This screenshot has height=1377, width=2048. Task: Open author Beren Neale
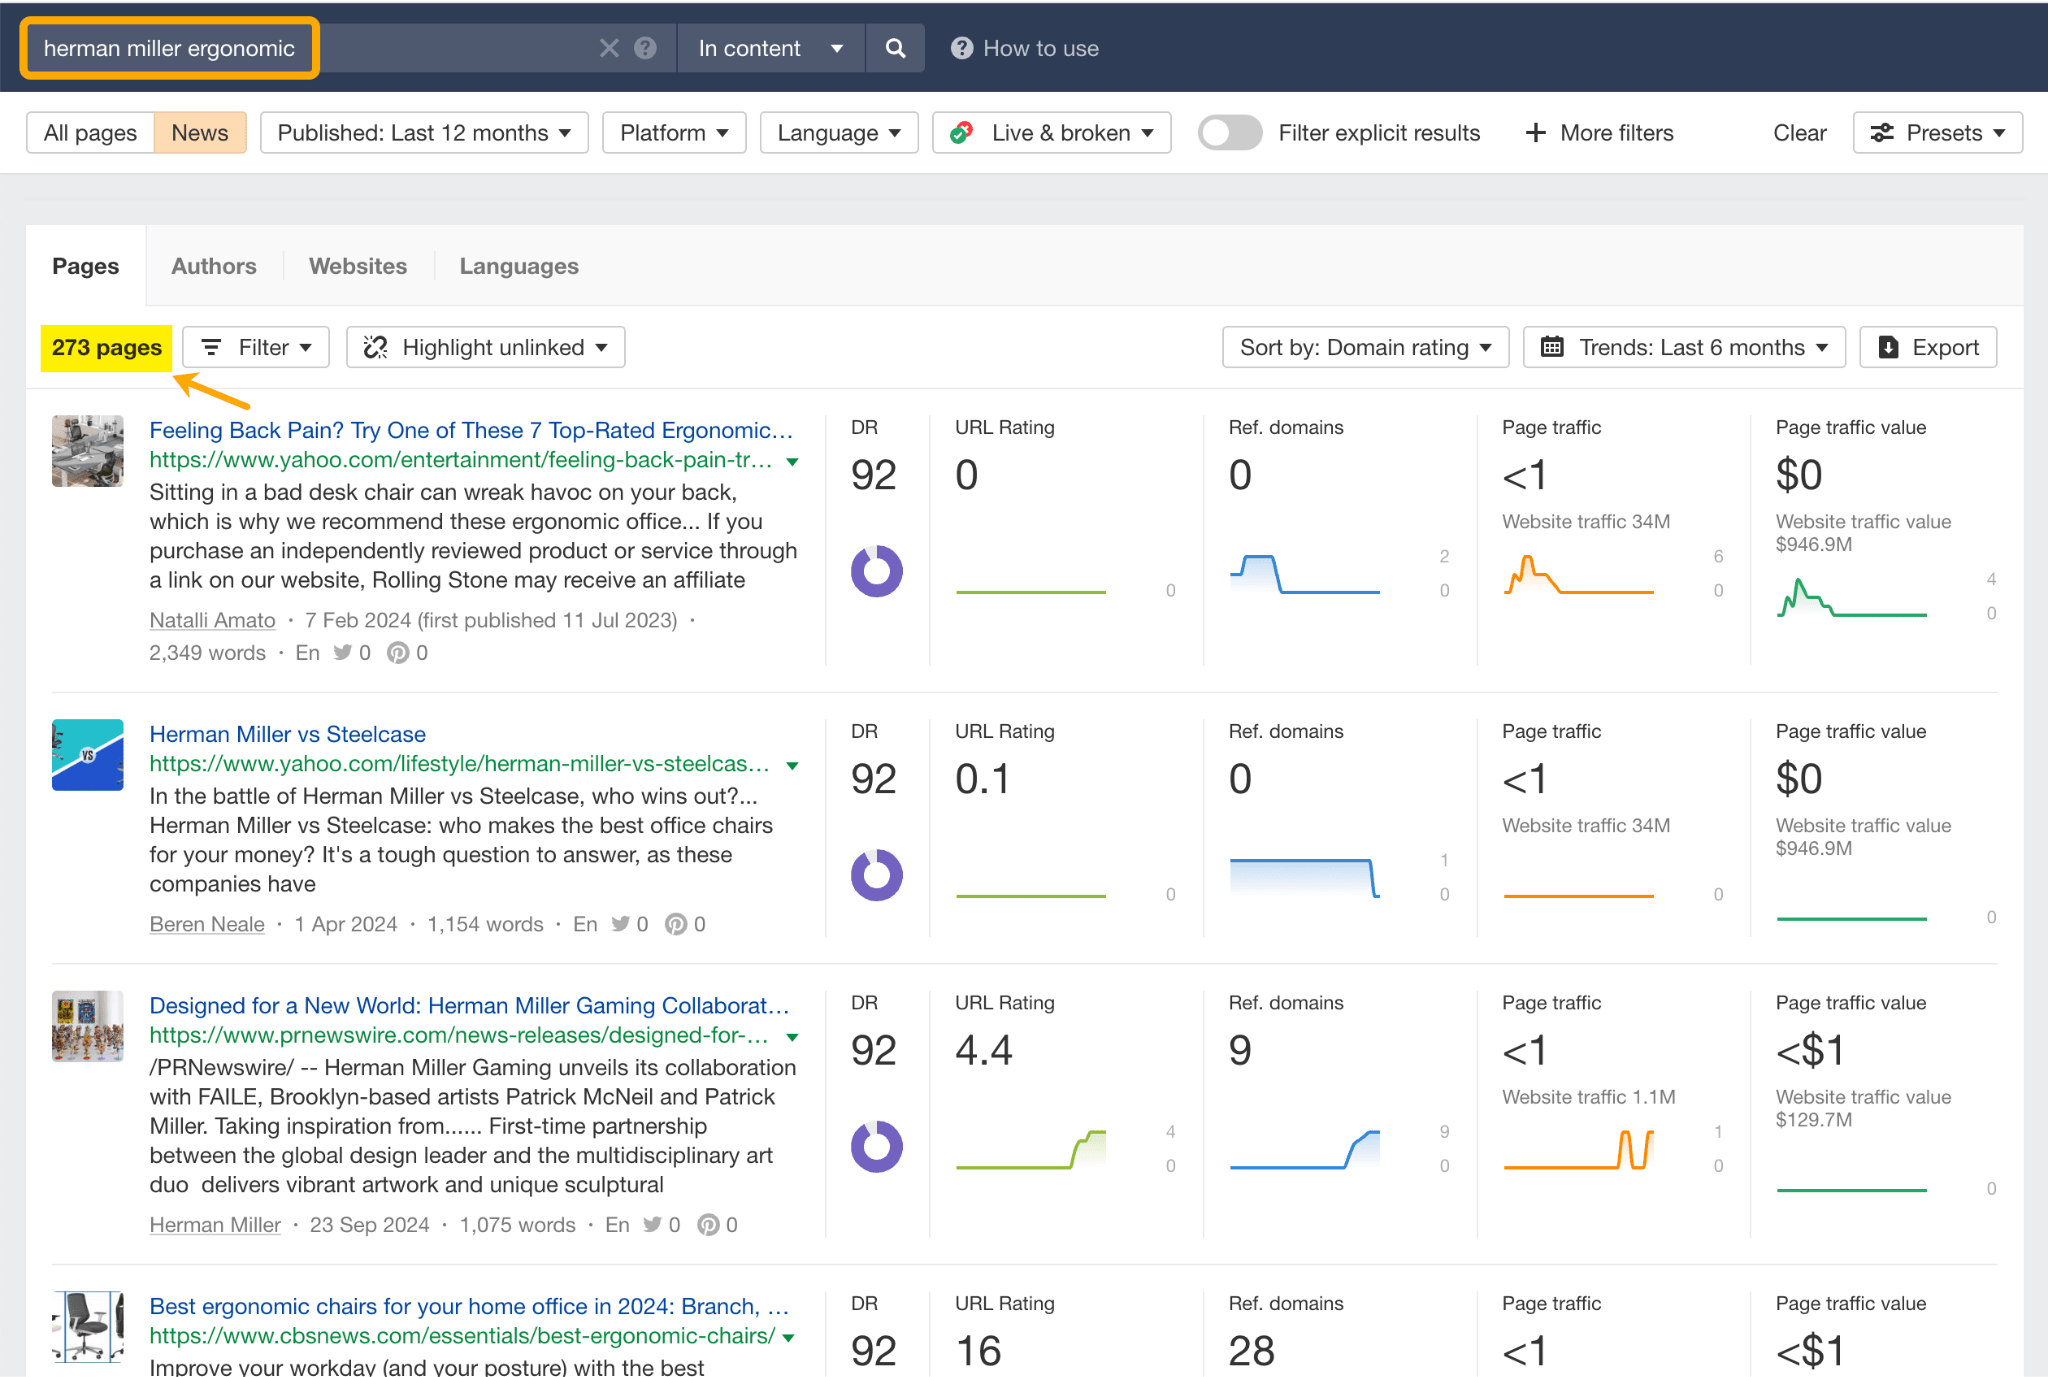[207, 924]
